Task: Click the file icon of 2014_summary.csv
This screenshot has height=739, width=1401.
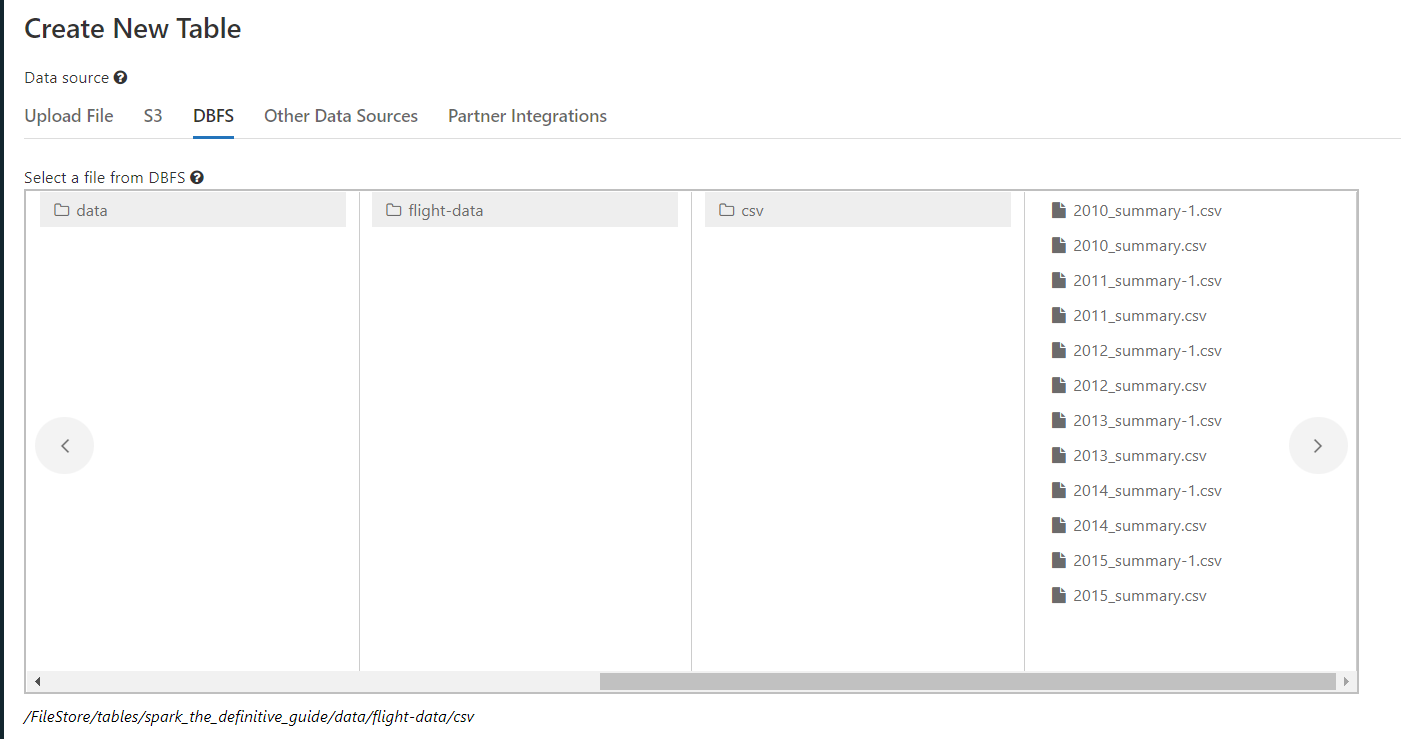Action: (1059, 525)
